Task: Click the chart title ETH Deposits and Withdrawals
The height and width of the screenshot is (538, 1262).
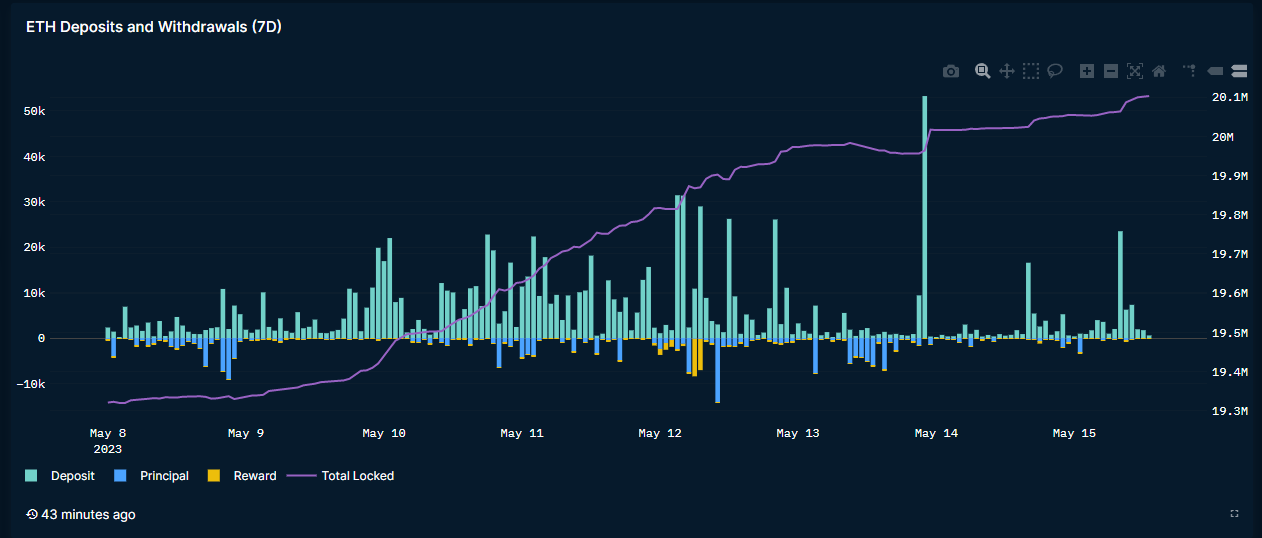Action: point(154,27)
